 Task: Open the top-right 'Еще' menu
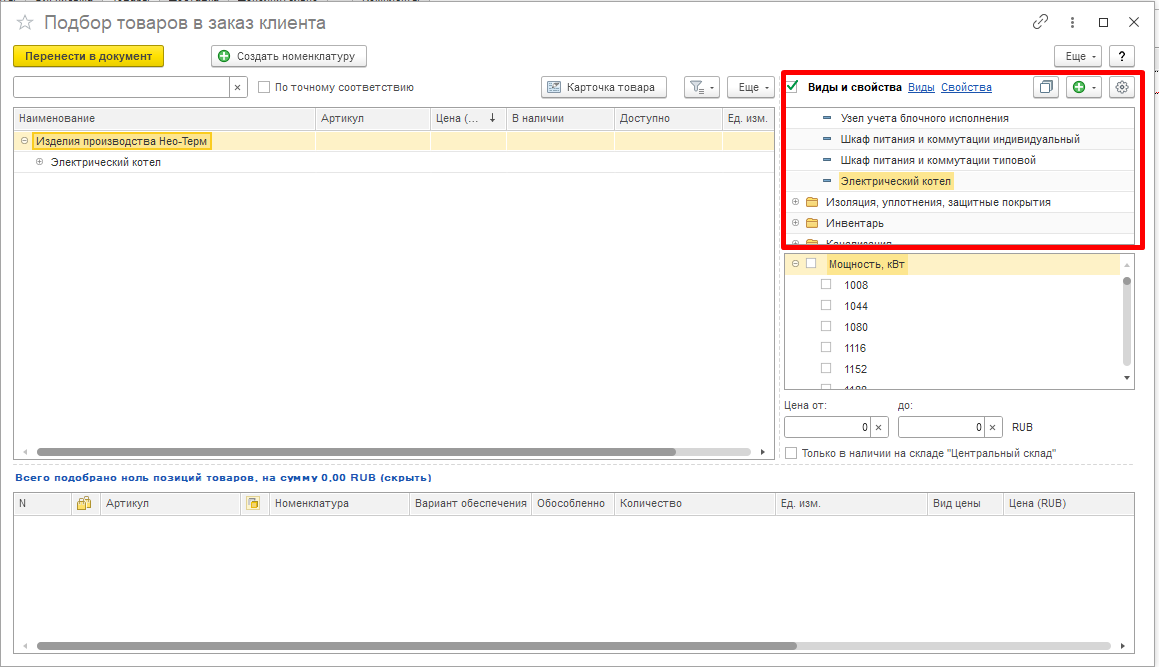(1078, 56)
